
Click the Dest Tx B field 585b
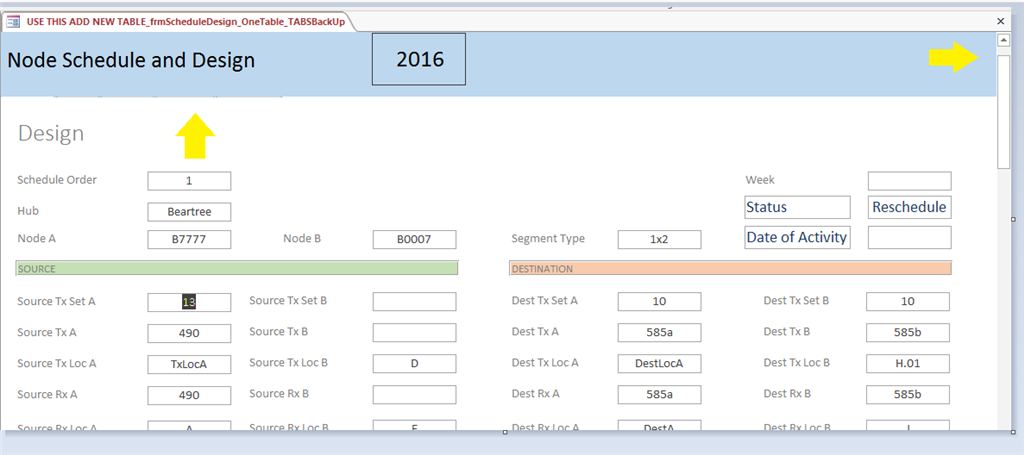click(x=908, y=332)
